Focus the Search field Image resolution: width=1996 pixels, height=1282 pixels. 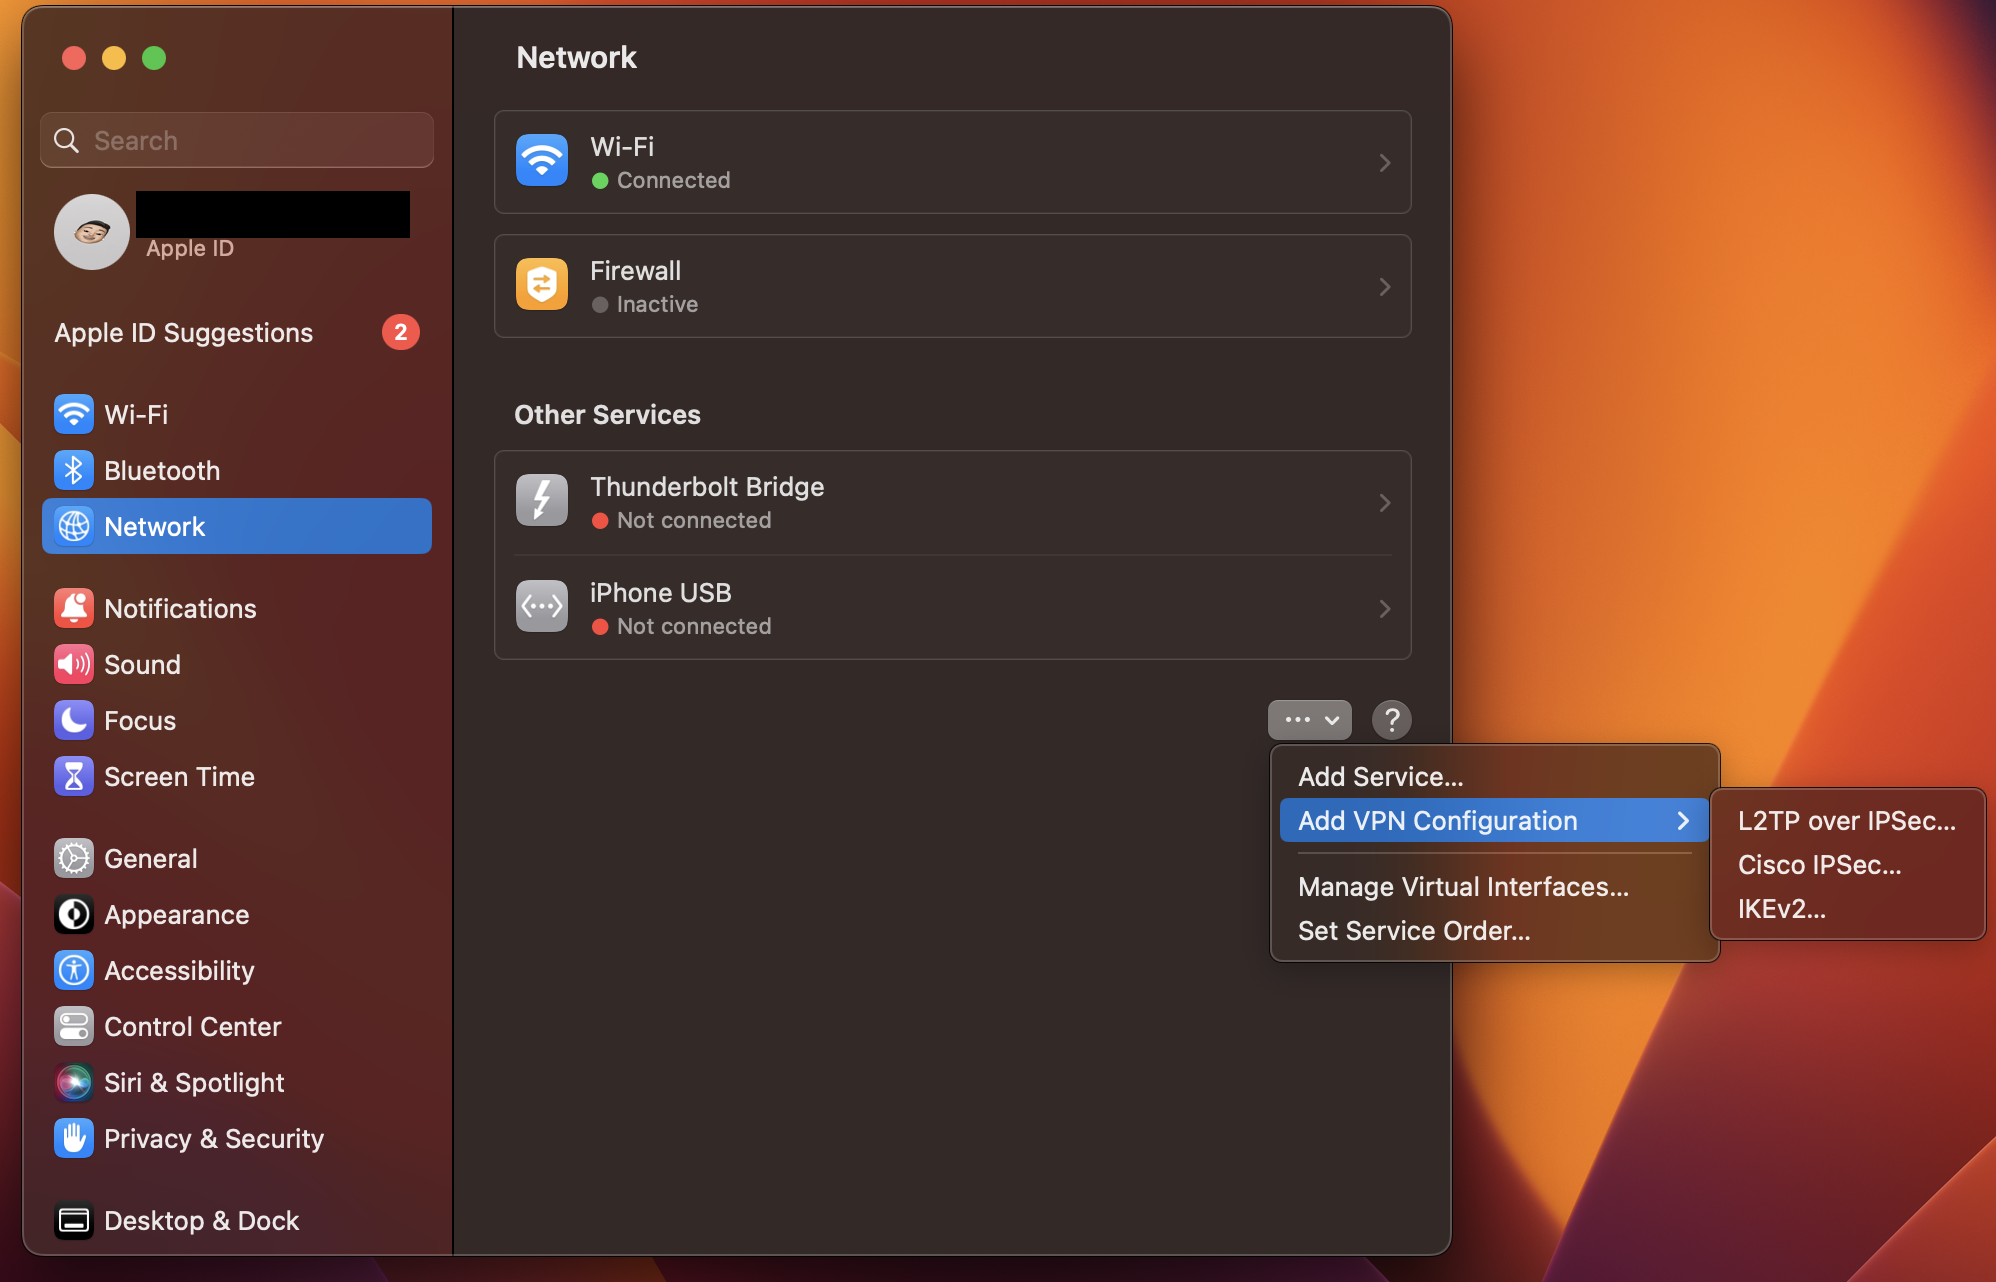pos(237,140)
